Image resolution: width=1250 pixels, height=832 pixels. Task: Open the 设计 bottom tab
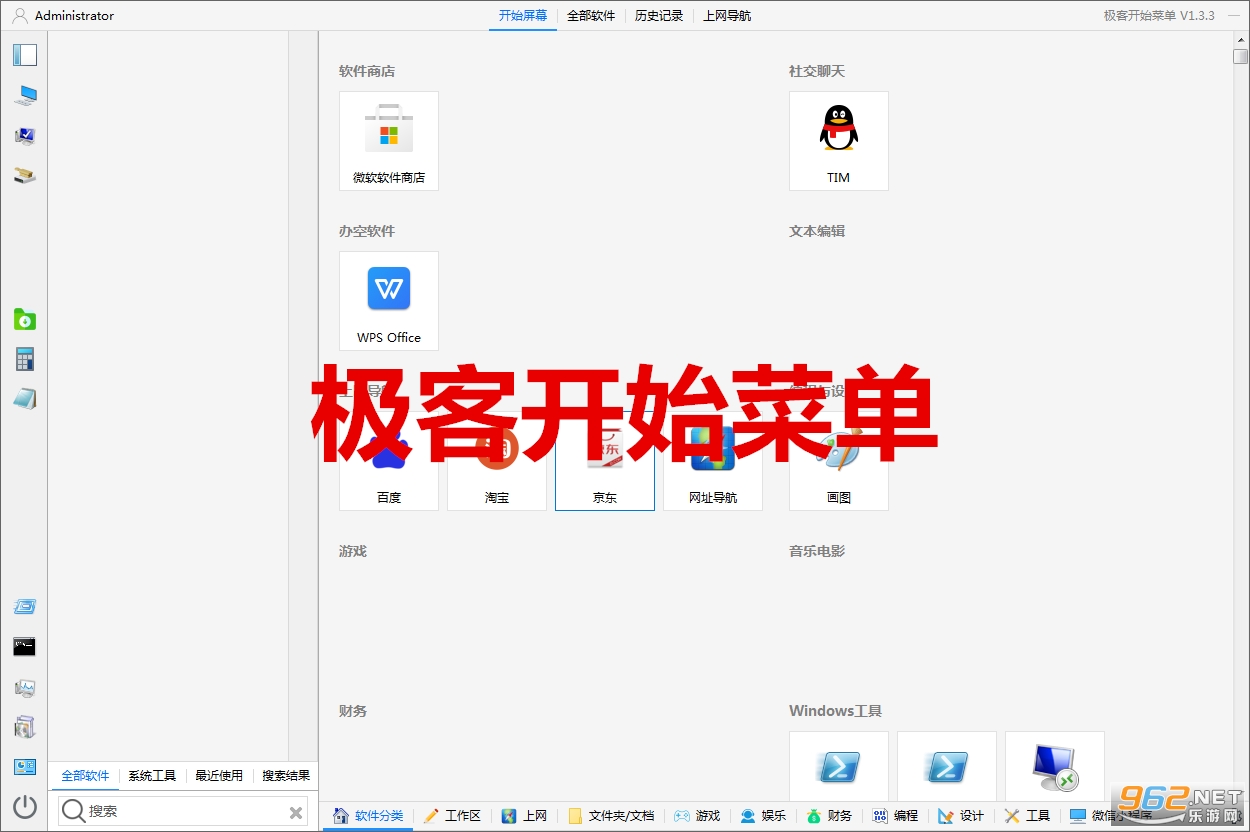tap(961, 816)
